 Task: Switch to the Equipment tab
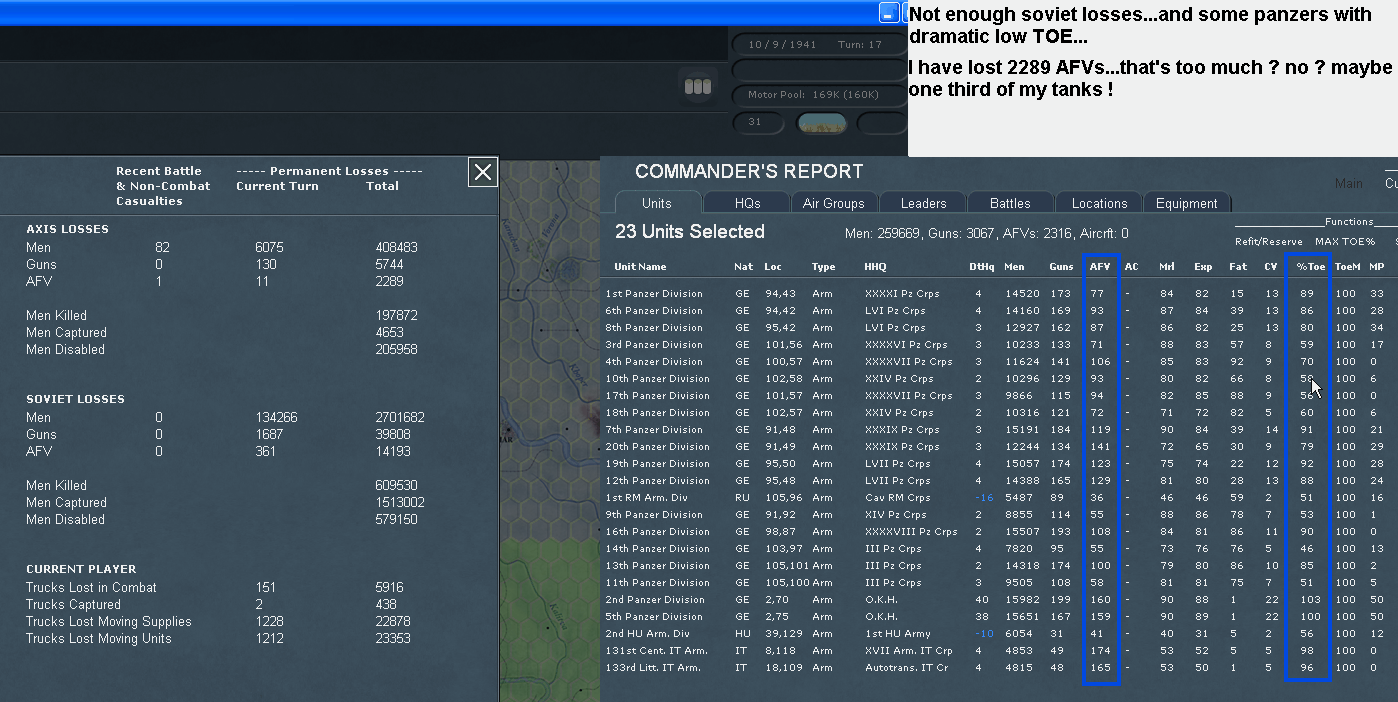(x=1187, y=203)
